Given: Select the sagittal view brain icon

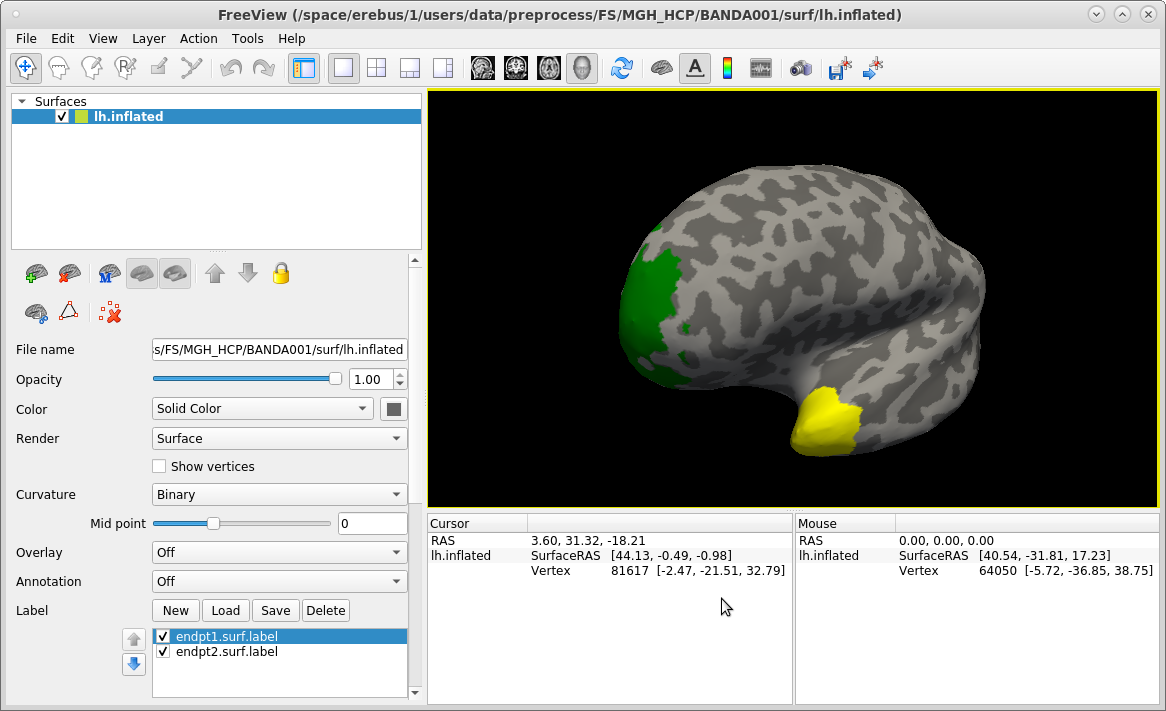Looking at the screenshot, I should 483,68.
